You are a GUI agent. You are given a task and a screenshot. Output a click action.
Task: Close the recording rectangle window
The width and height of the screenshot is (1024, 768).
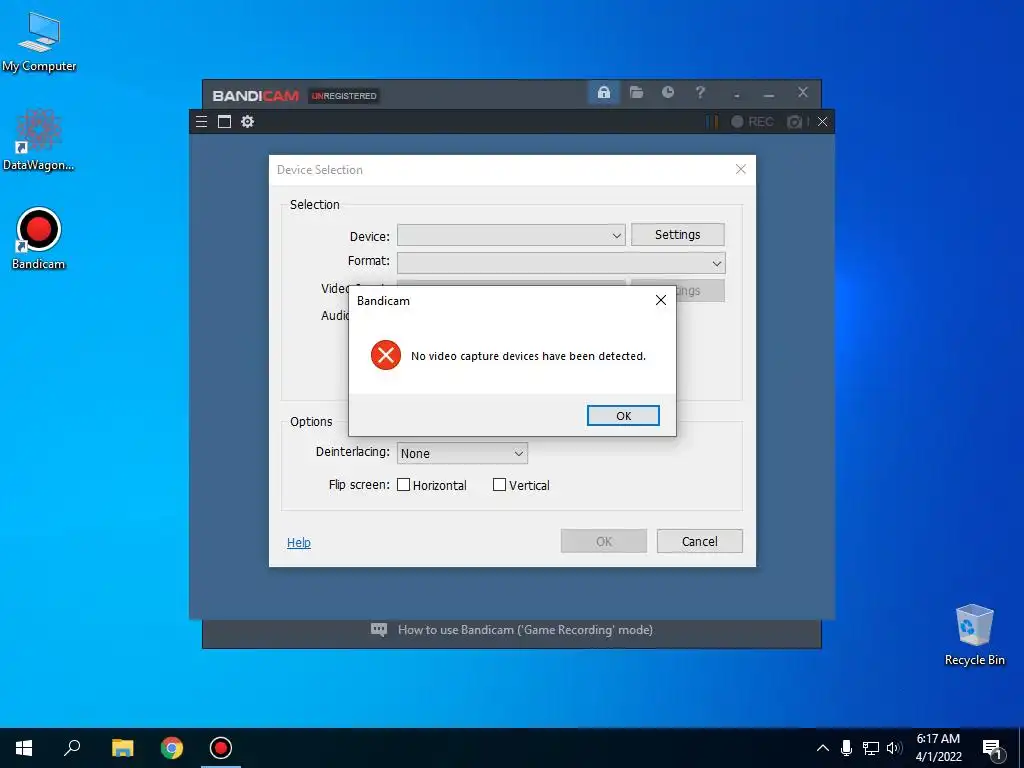[x=822, y=121]
